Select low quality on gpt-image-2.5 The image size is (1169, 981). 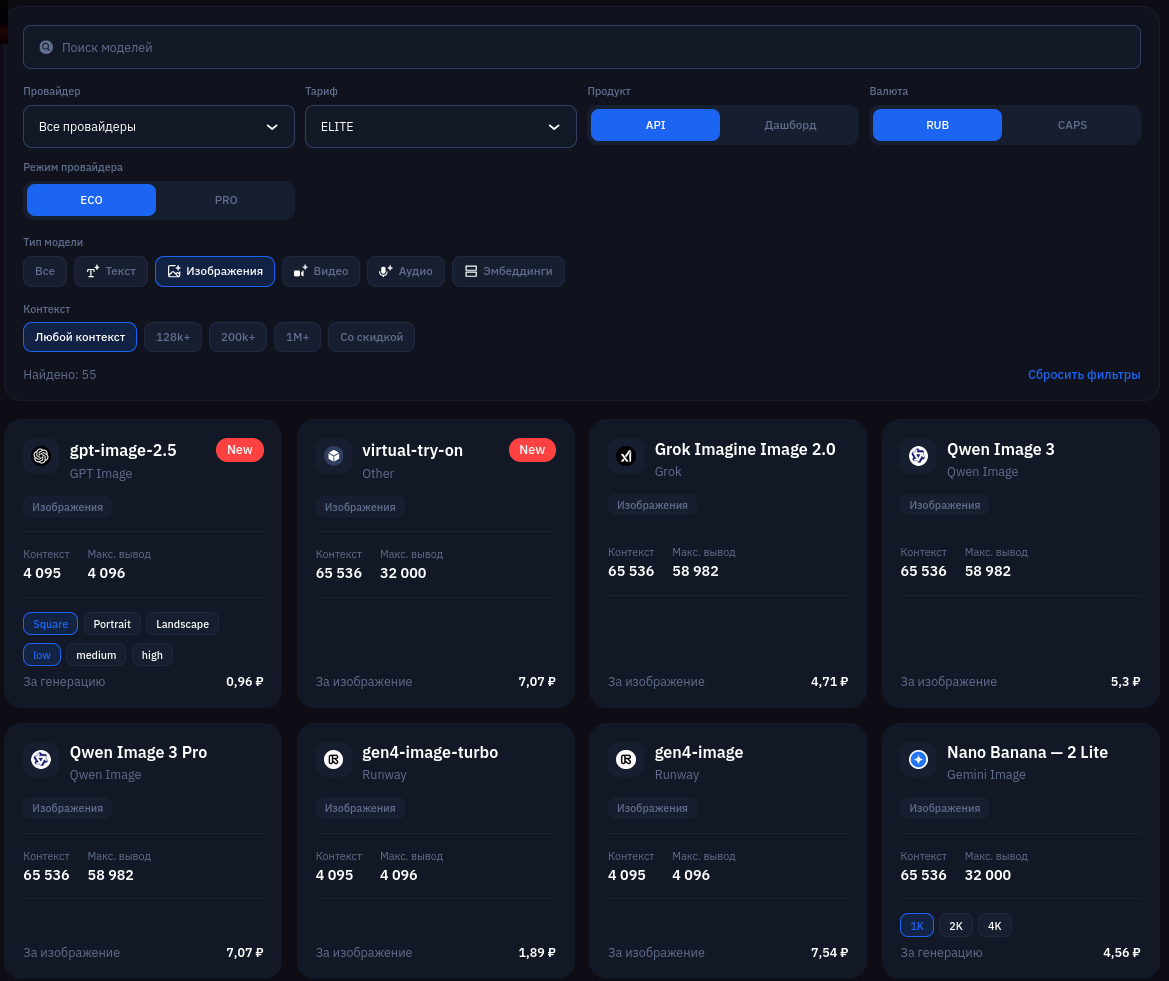[42, 655]
